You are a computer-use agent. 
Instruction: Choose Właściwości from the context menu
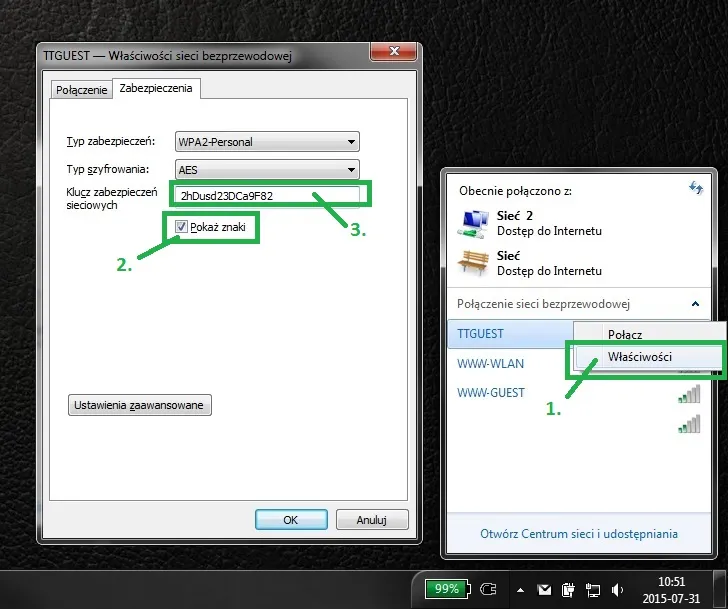coord(650,356)
